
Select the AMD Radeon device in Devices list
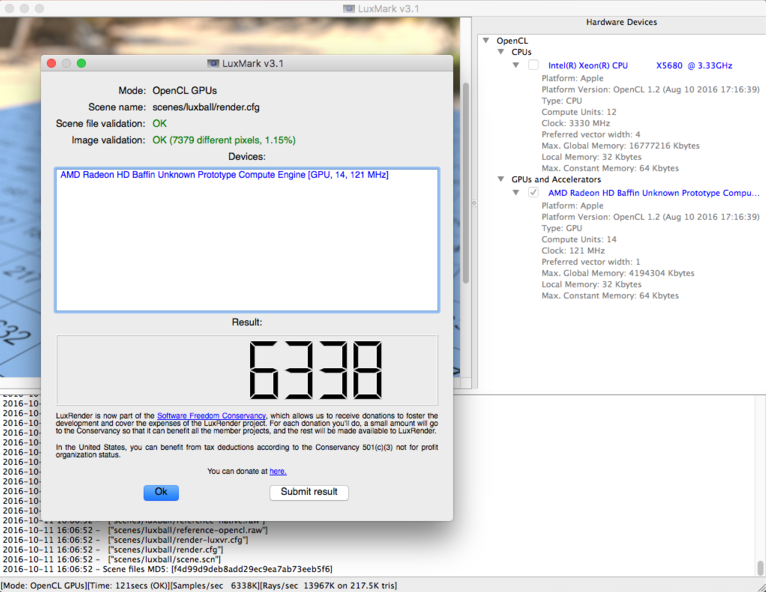(224, 175)
